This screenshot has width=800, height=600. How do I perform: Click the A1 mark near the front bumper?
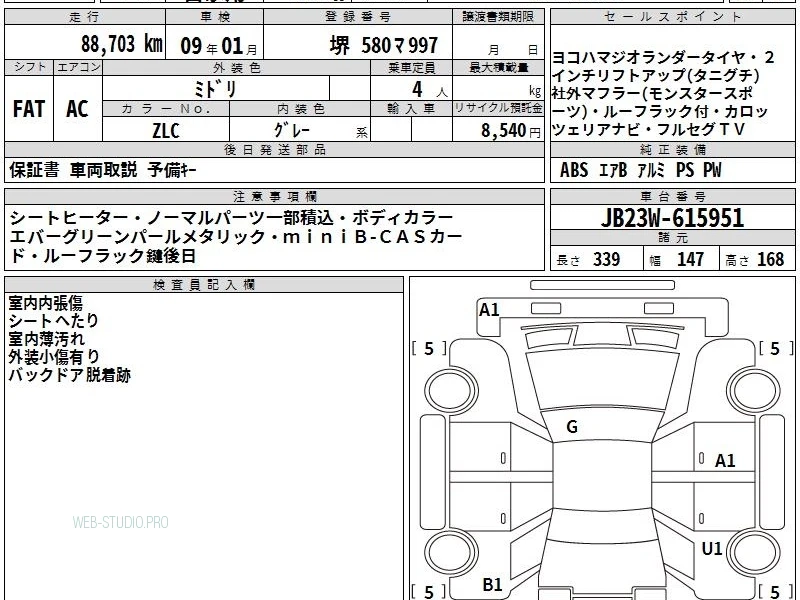click(x=489, y=309)
